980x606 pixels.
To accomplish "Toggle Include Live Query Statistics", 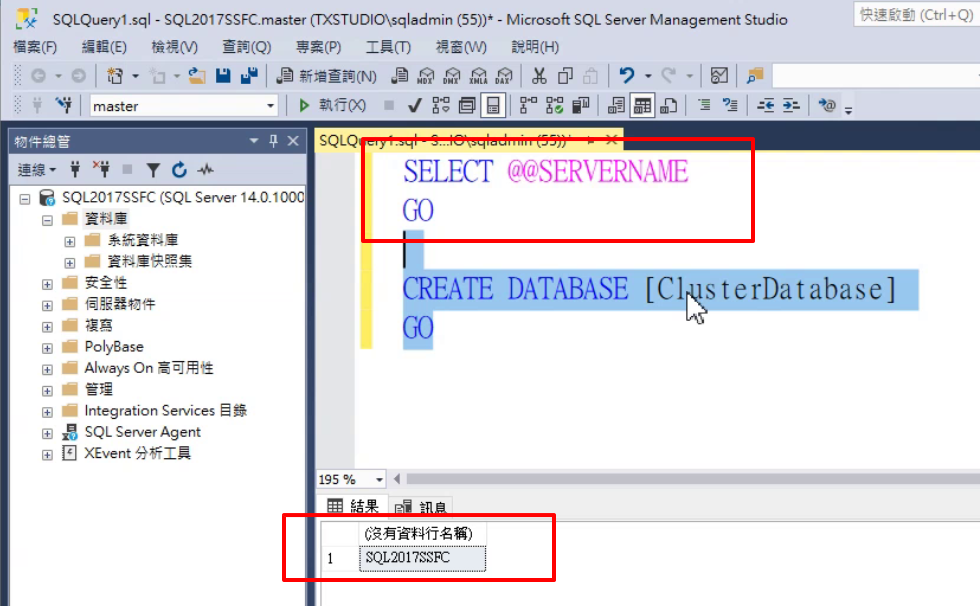I will (554, 106).
